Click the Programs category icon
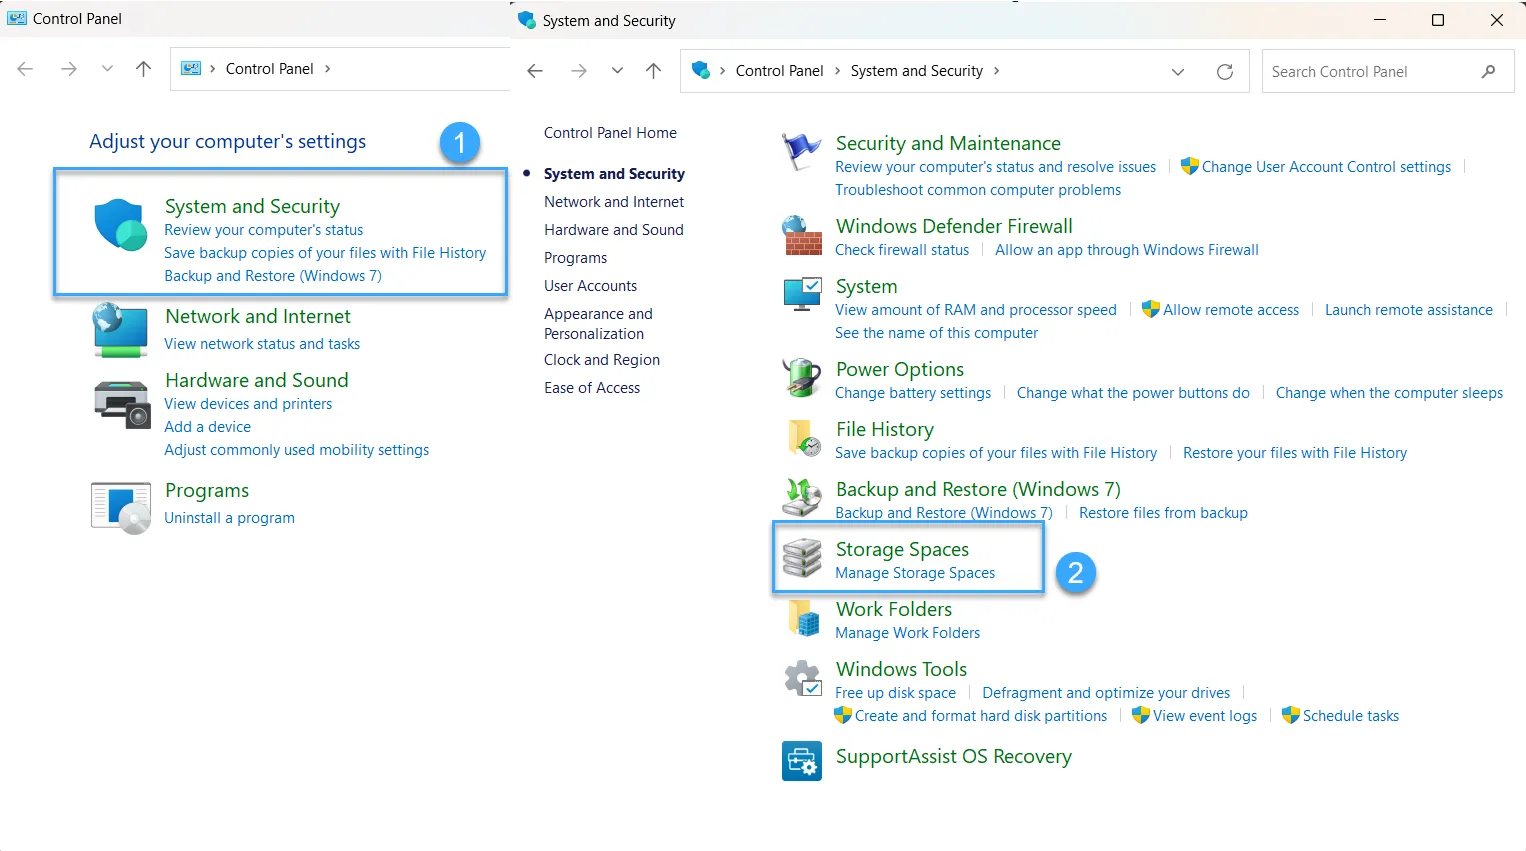Image resolution: width=1526 pixels, height=851 pixels. (x=120, y=508)
